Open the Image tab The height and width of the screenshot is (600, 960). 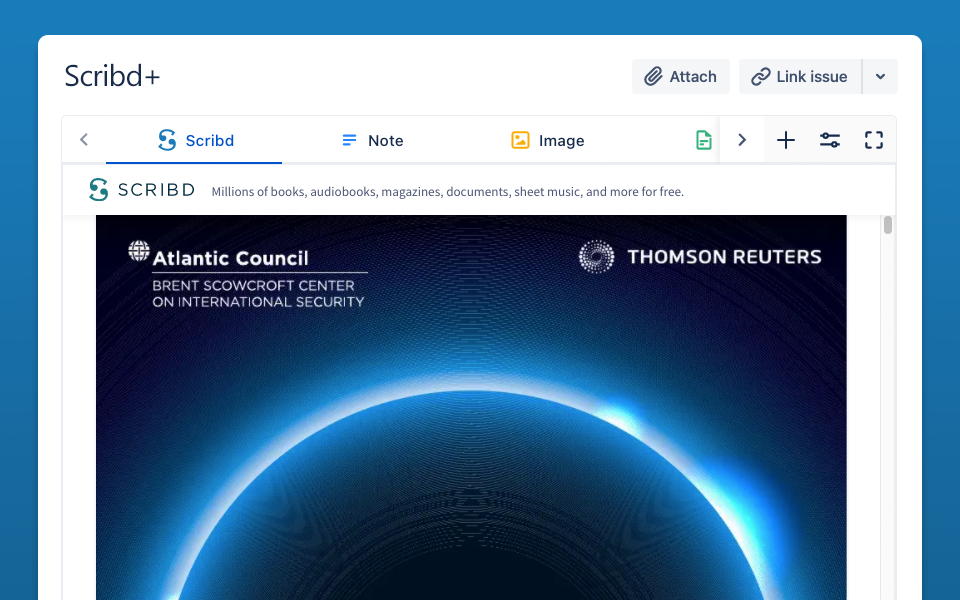(x=548, y=140)
